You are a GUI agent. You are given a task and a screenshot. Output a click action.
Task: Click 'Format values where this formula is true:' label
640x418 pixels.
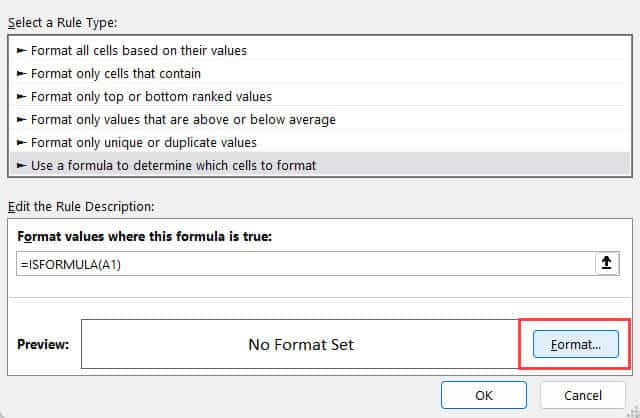[x=147, y=236]
